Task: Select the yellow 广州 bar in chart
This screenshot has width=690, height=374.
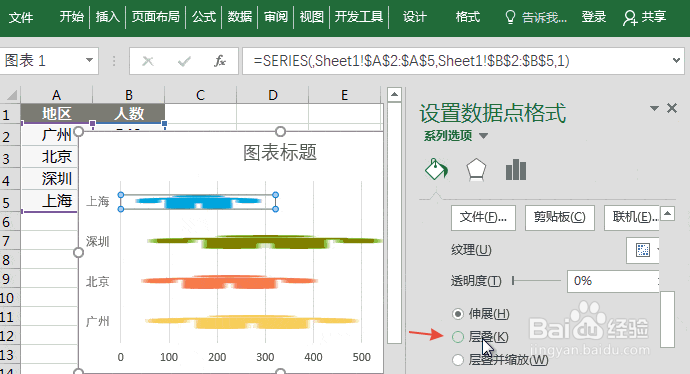Action: click(253, 321)
